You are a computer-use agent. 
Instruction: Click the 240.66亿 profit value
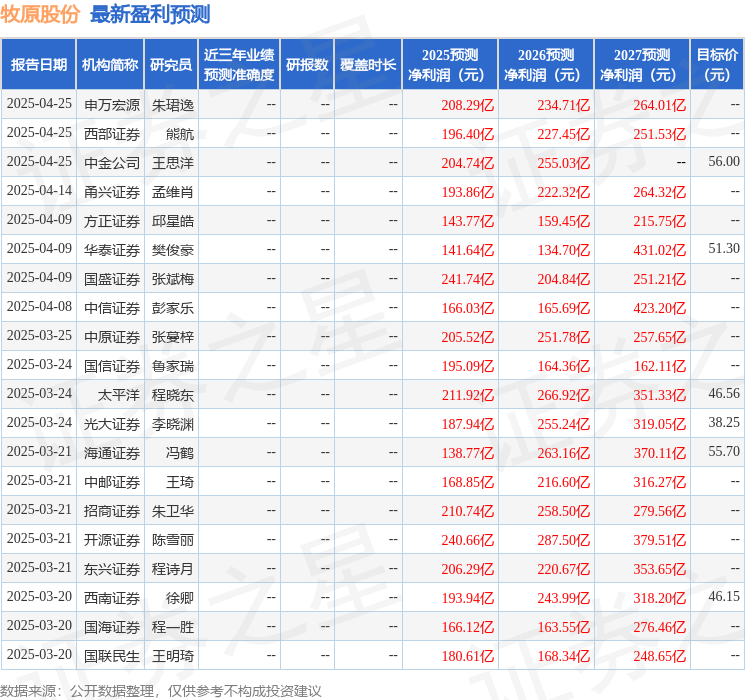point(468,540)
